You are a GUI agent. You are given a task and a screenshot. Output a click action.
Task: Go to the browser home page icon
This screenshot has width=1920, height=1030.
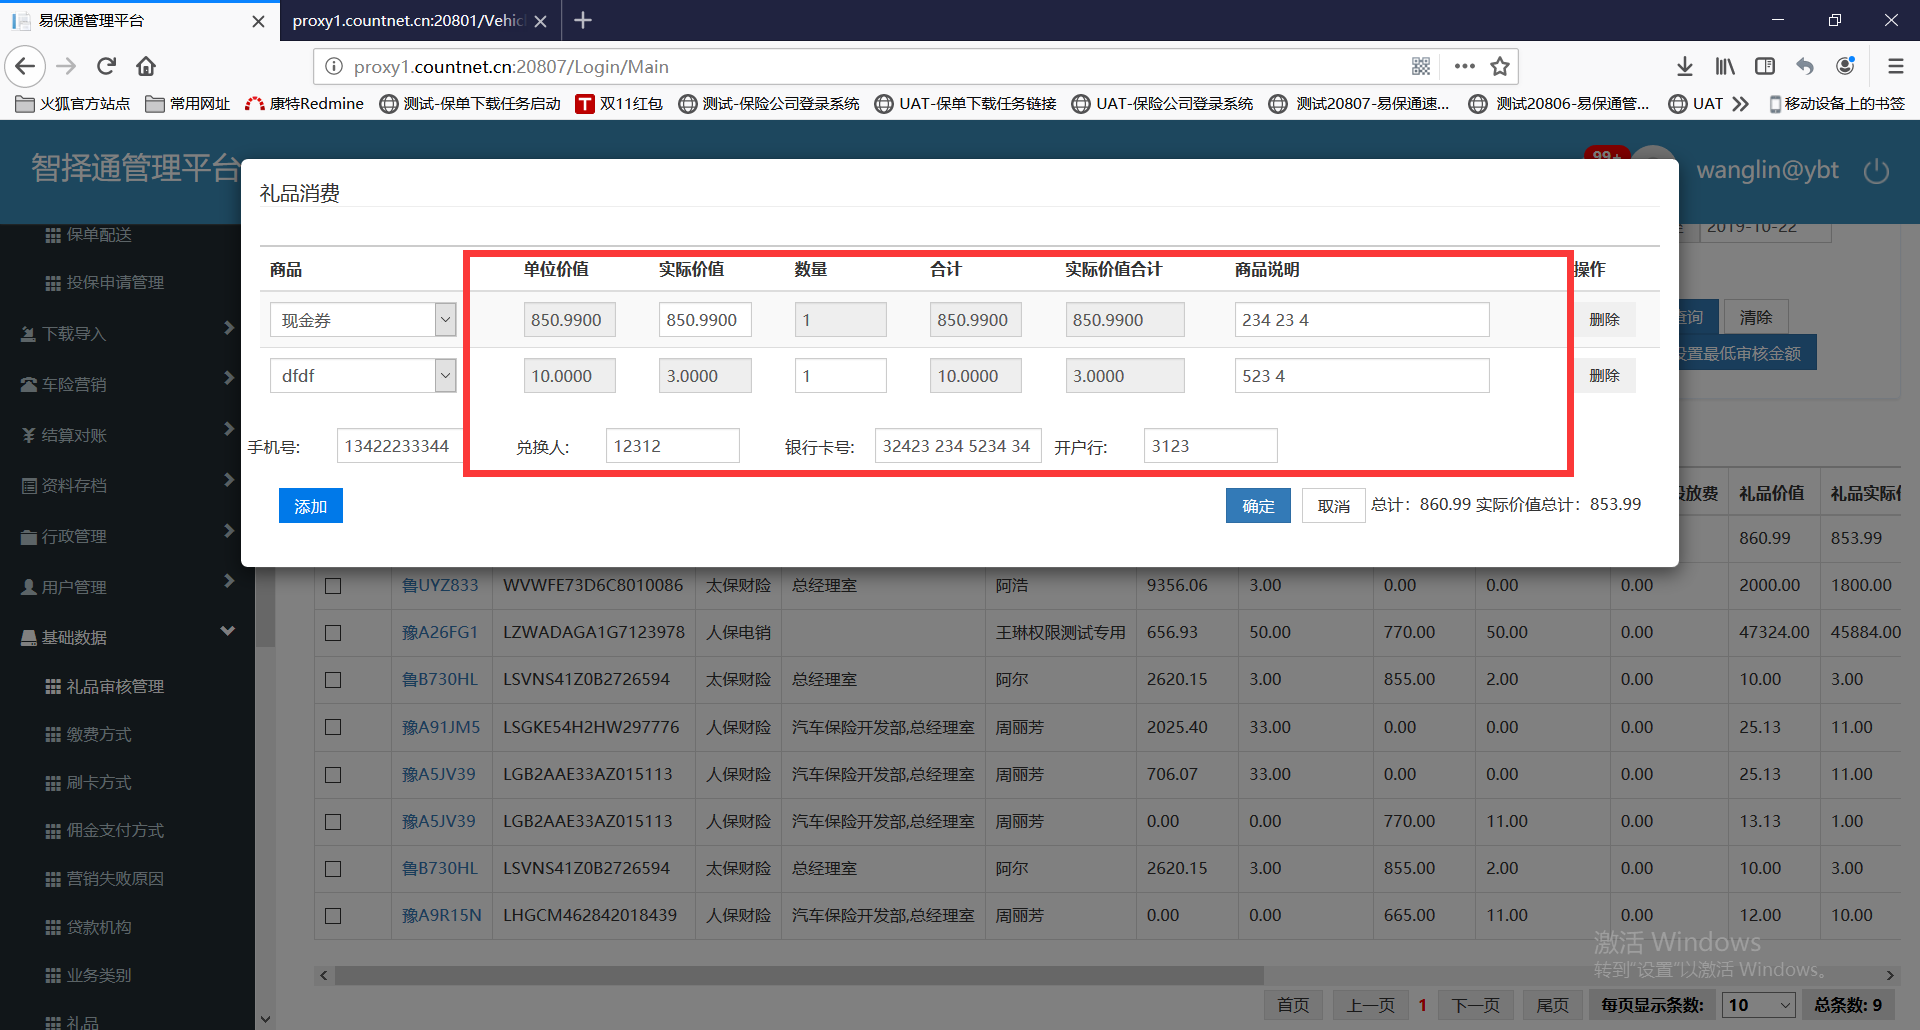(x=146, y=66)
